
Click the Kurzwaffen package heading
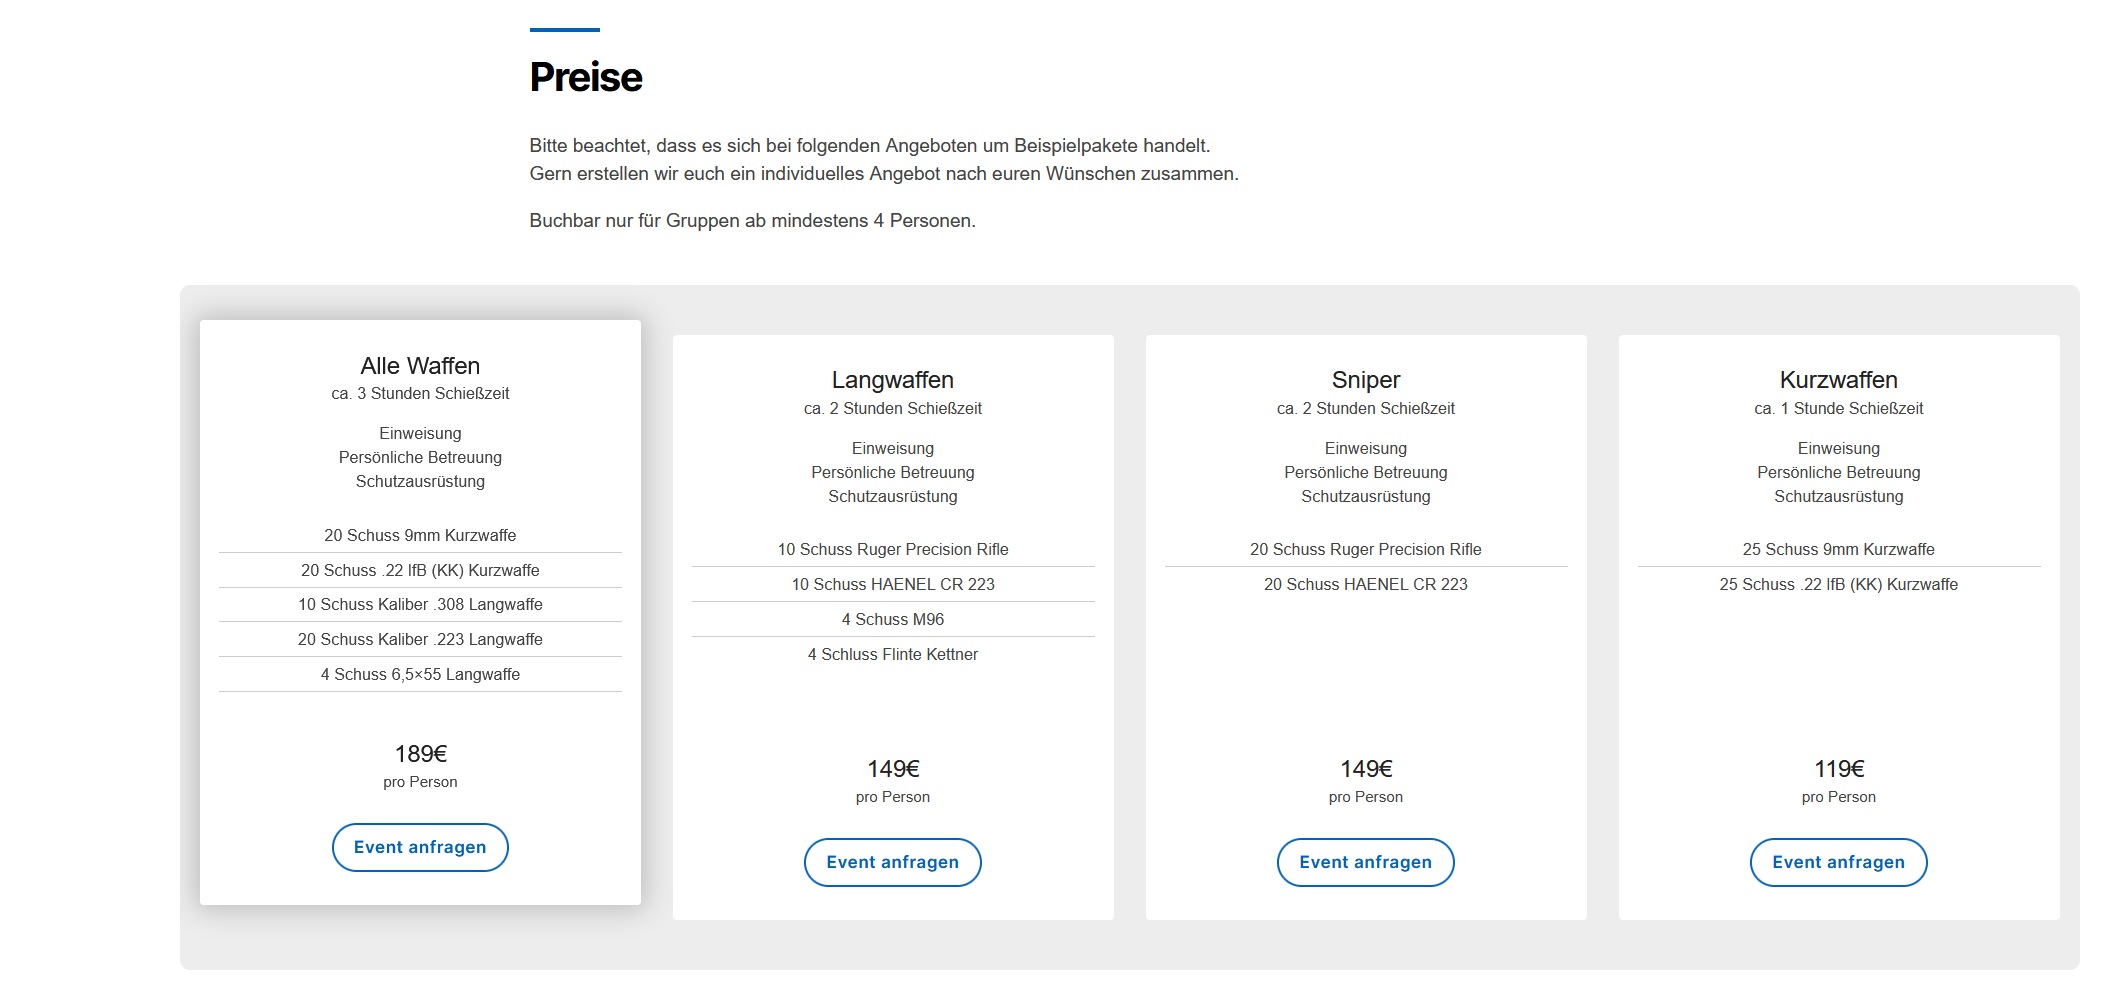(1838, 380)
